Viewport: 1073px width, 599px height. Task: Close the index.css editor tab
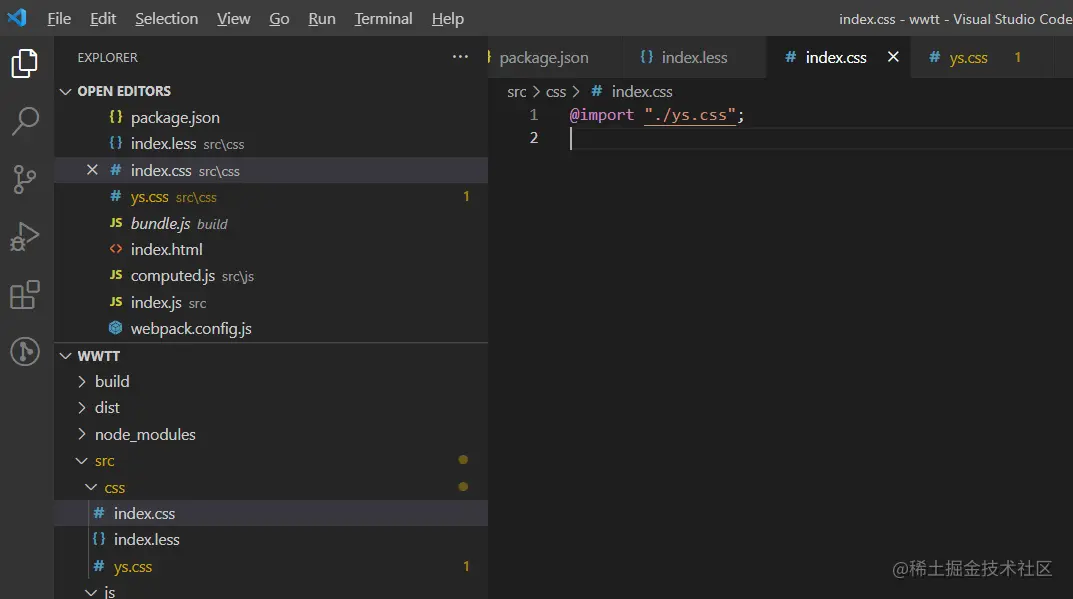click(x=893, y=57)
